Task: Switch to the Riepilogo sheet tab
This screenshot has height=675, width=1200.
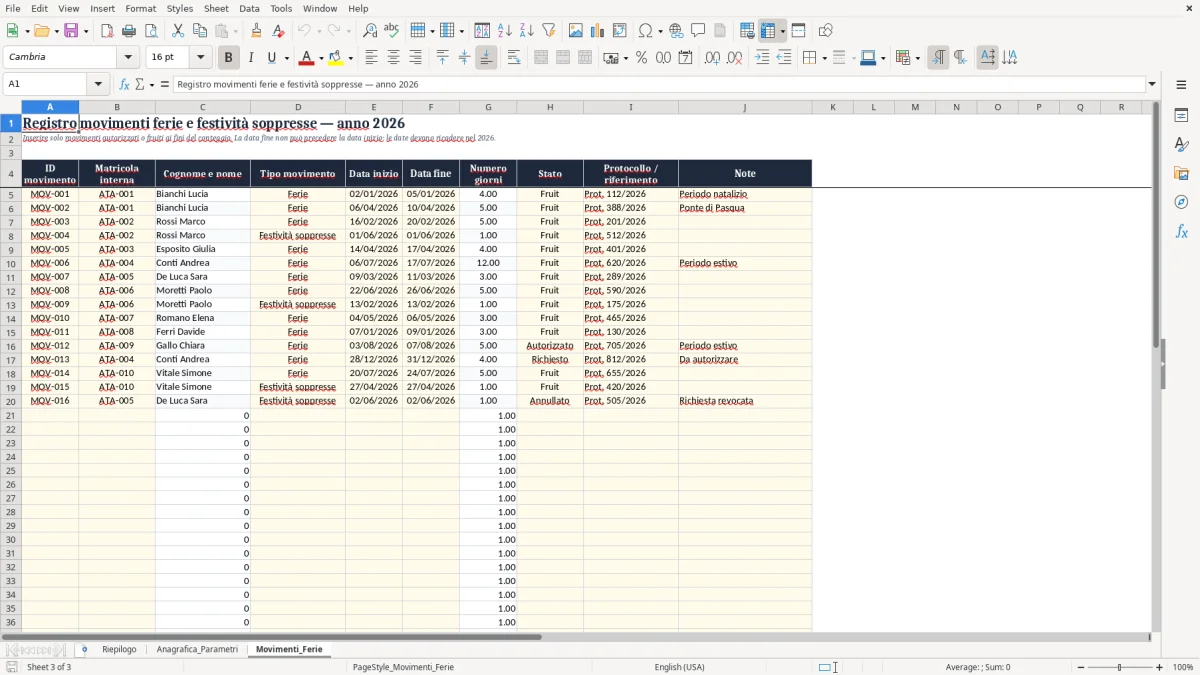Action: (x=119, y=649)
